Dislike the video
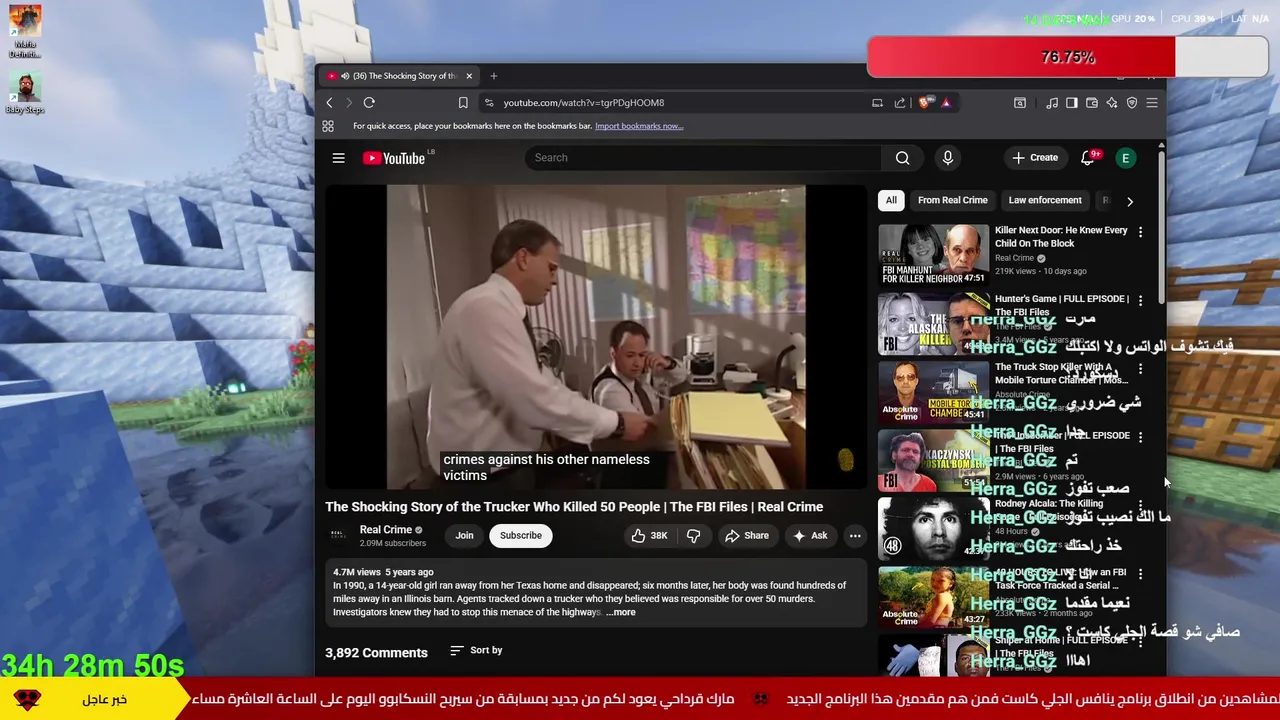1280x720 pixels. click(694, 536)
